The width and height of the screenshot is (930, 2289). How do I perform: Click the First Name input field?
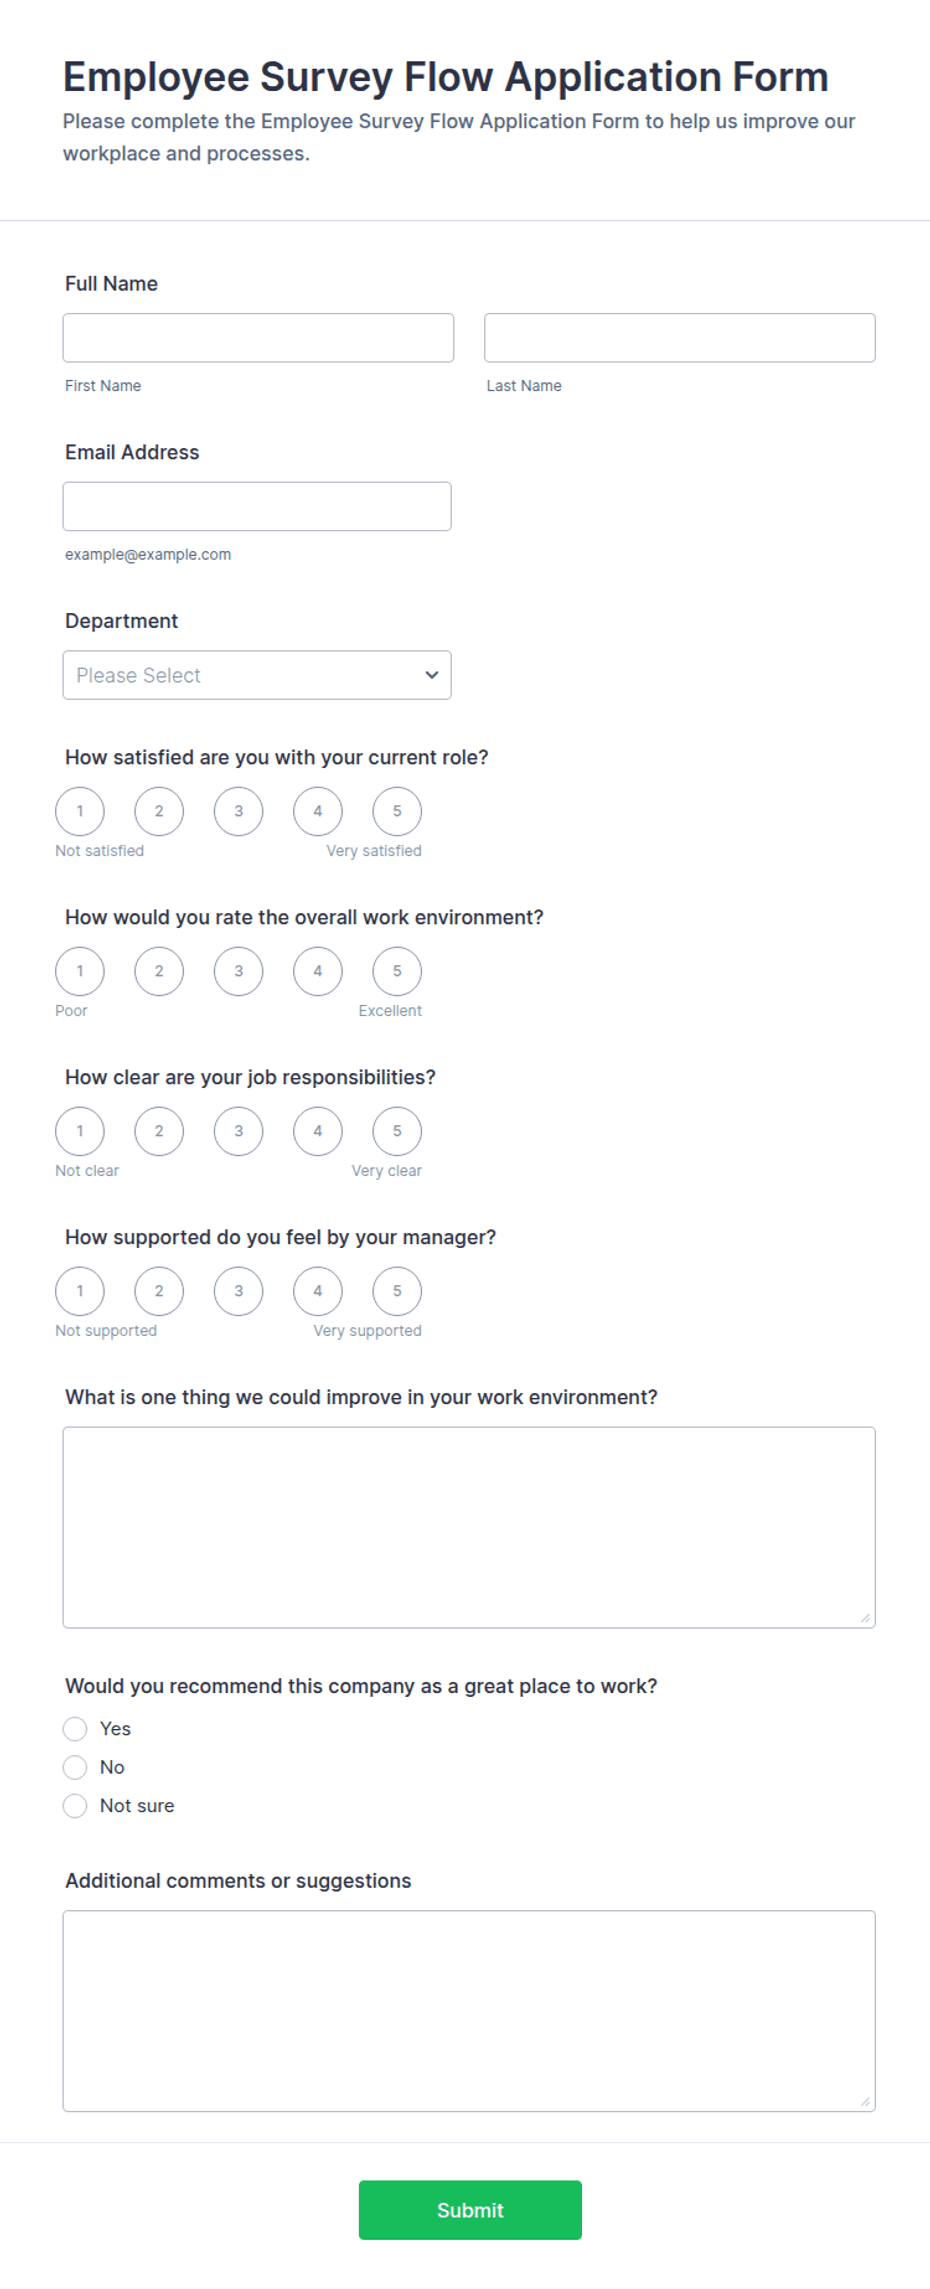(258, 338)
